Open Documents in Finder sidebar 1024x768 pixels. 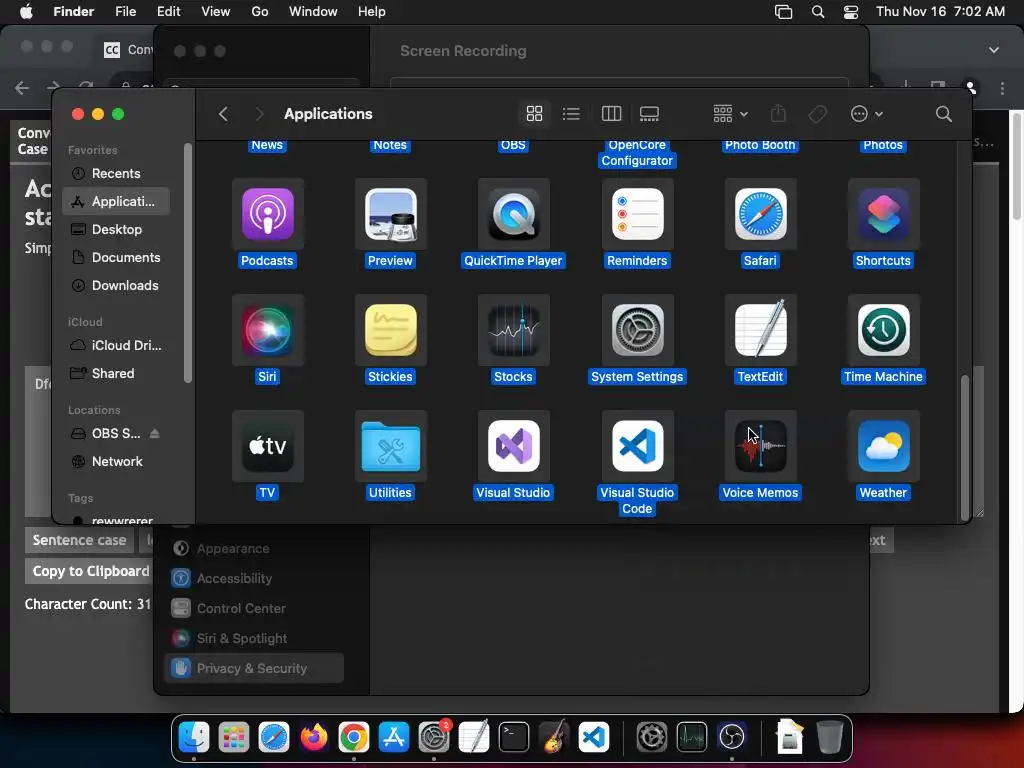click(x=116, y=257)
